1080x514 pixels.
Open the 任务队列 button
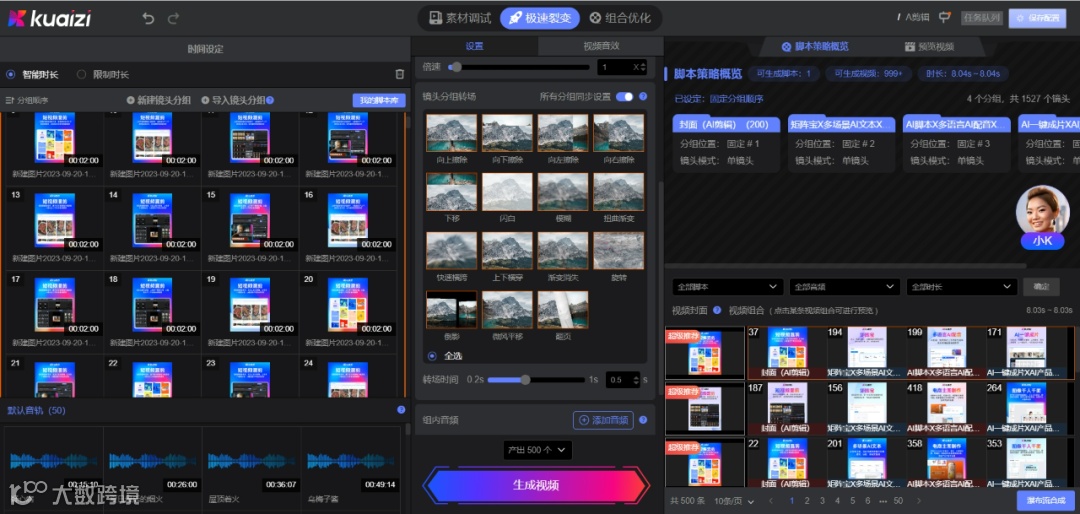pyautogui.click(x=982, y=18)
